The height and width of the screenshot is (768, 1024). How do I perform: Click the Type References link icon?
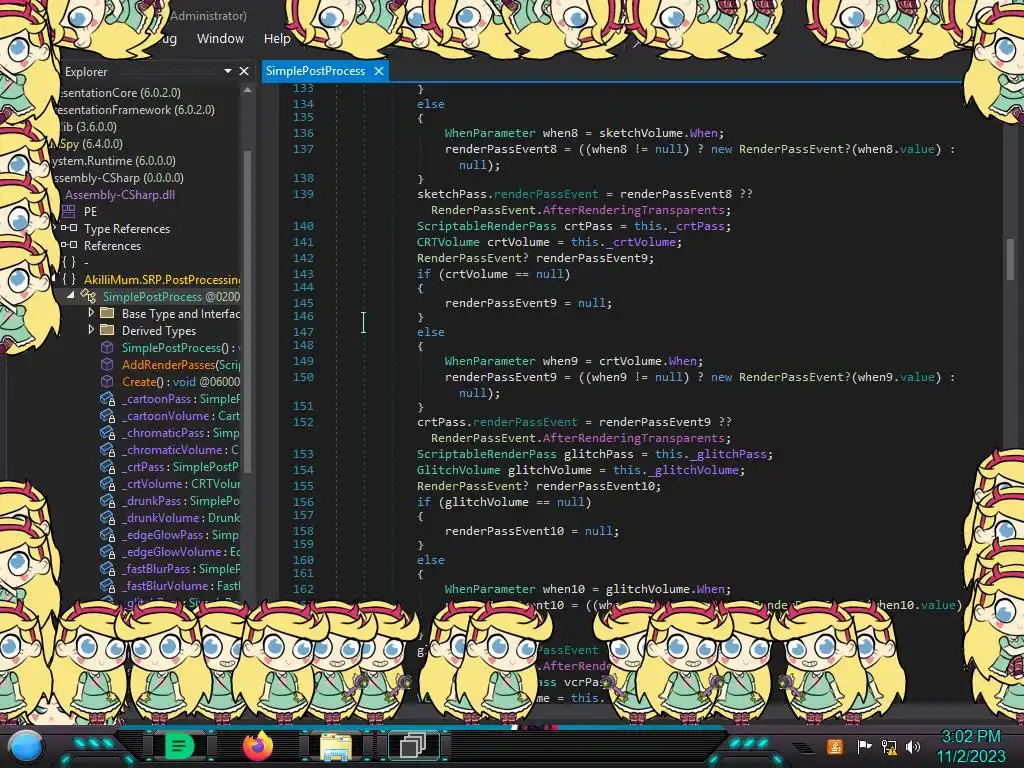coord(69,228)
